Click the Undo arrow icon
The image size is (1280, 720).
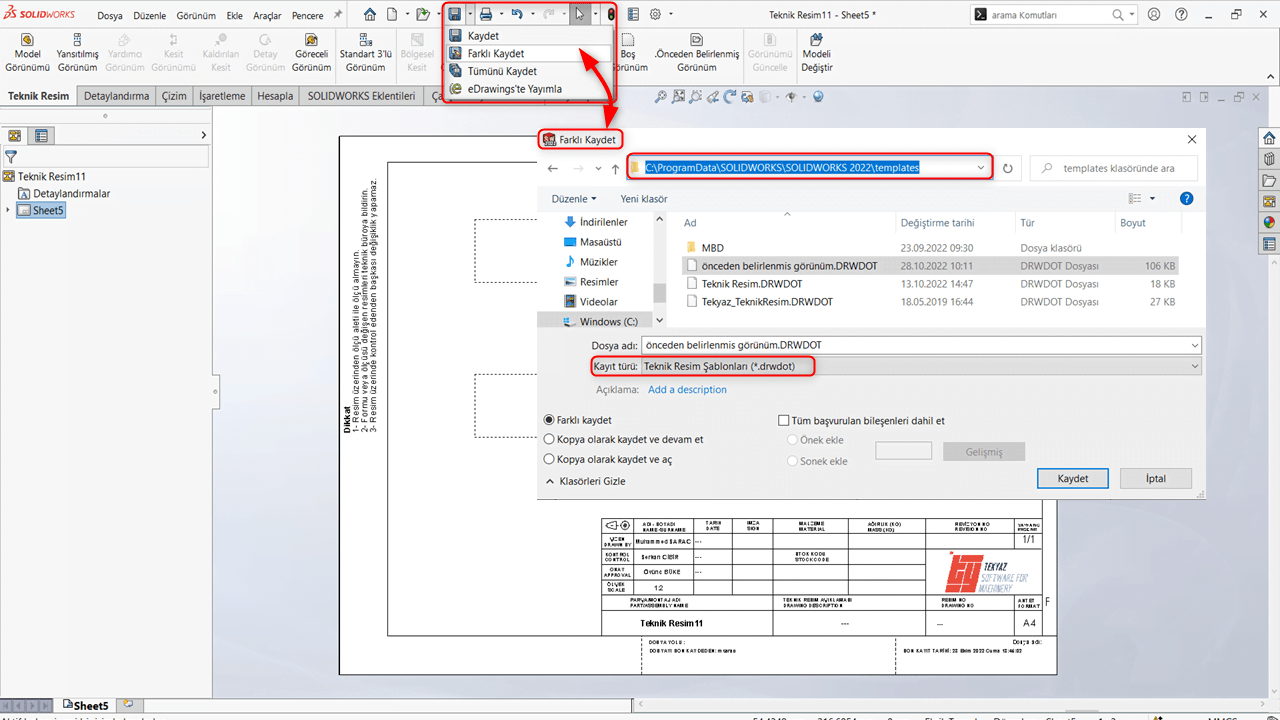(517, 15)
